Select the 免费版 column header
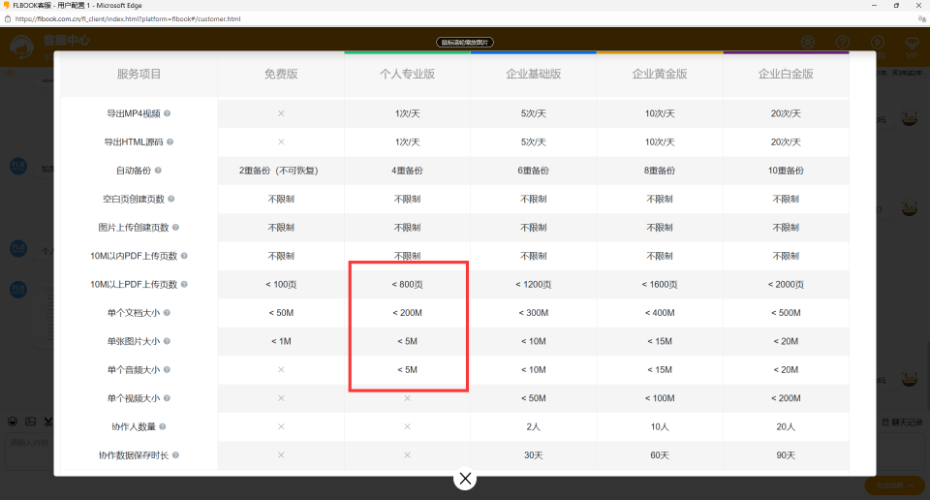Image resolution: width=930 pixels, height=500 pixels. pos(281,74)
